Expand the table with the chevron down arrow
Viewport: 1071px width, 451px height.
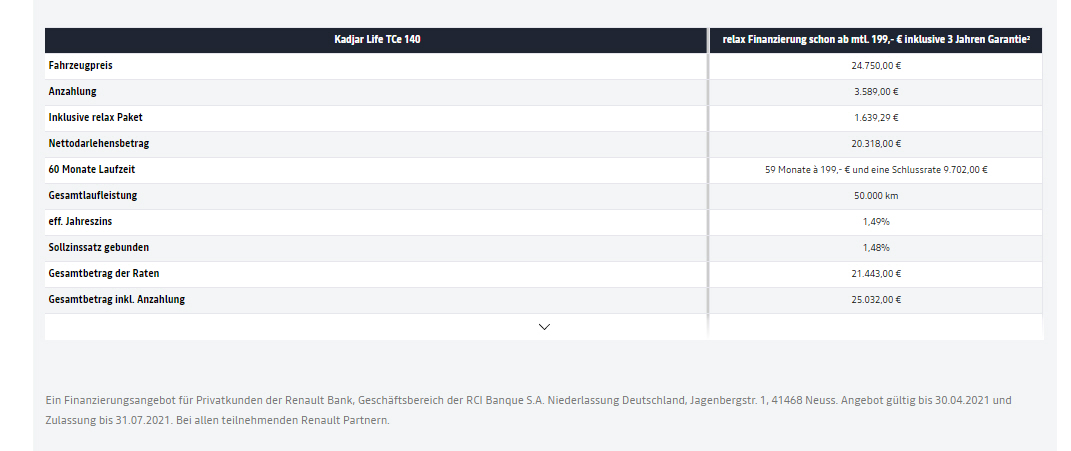click(x=544, y=327)
